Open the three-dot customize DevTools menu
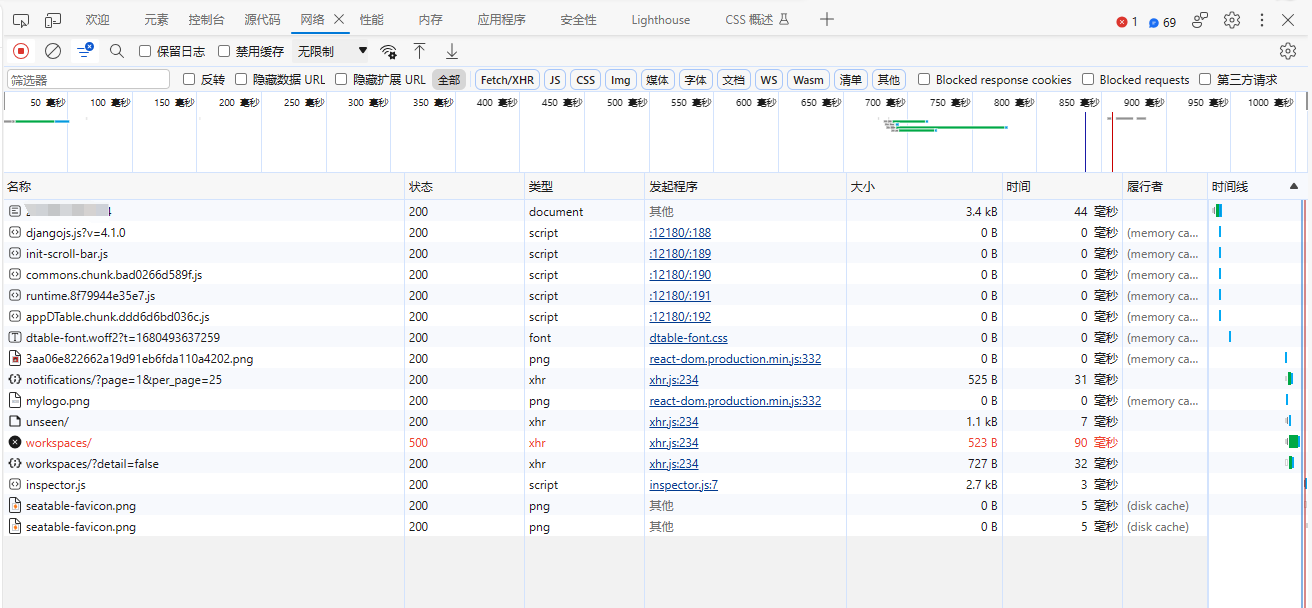1312x608 pixels. 1262,20
